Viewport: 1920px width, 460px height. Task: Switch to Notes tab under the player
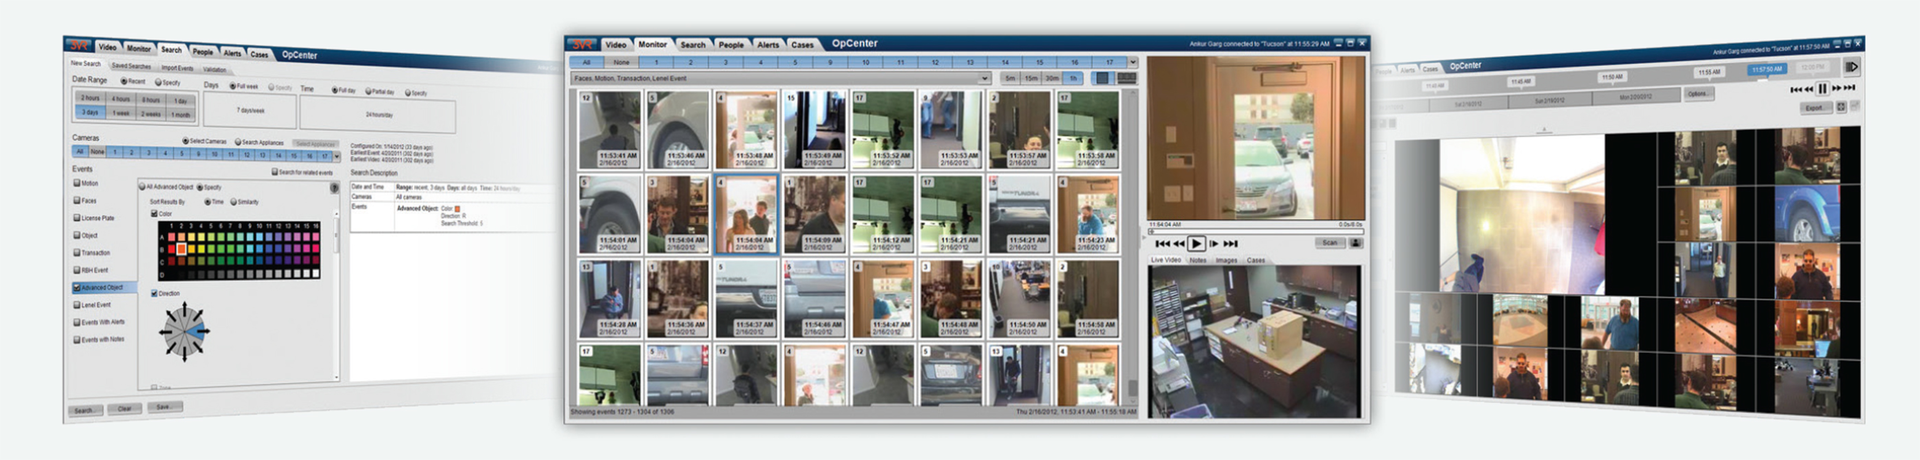(1198, 260)
